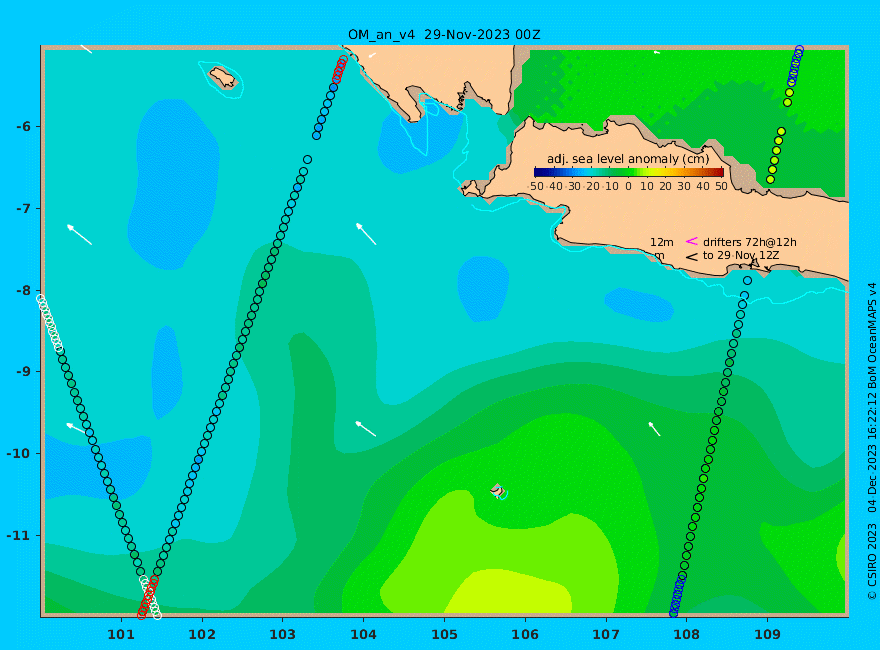Click the black arrow symbol in the legend
The image size is (880, 650).
click(691, 257)
